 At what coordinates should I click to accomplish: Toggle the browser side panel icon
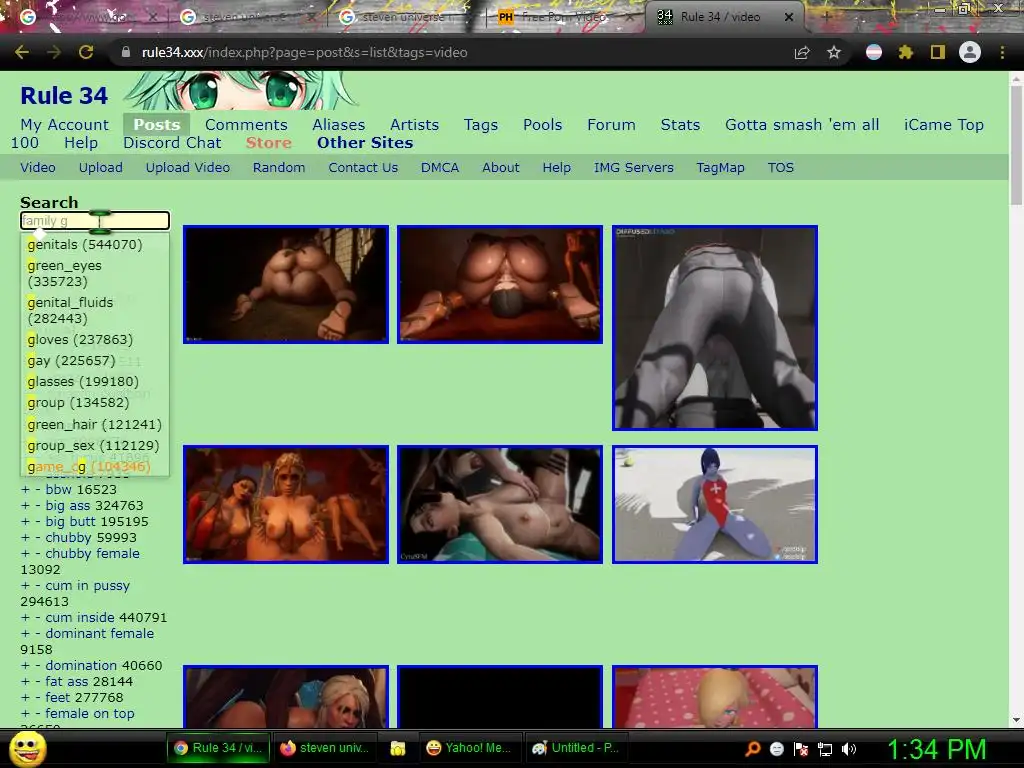937,52
